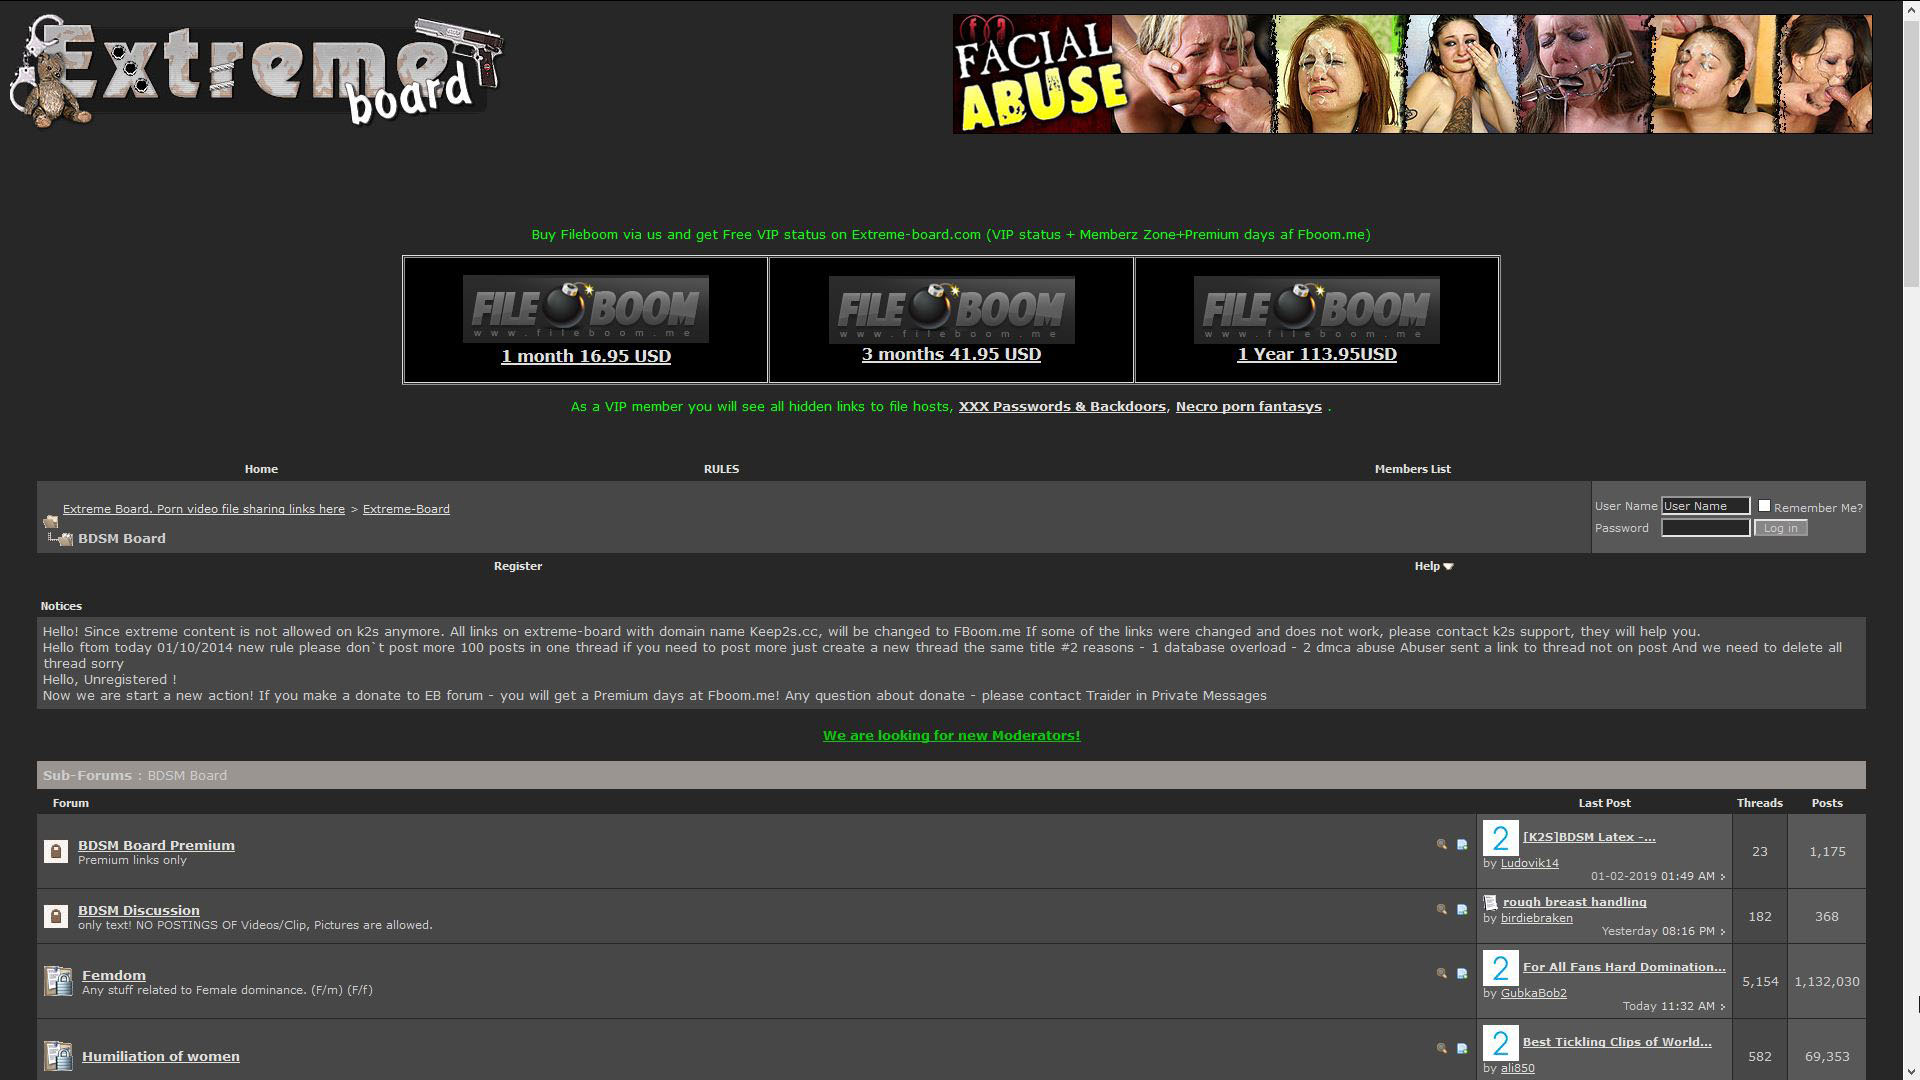
Task: Click feed icon in BDSM Board Premium row
Action: tap(1462, 845)
